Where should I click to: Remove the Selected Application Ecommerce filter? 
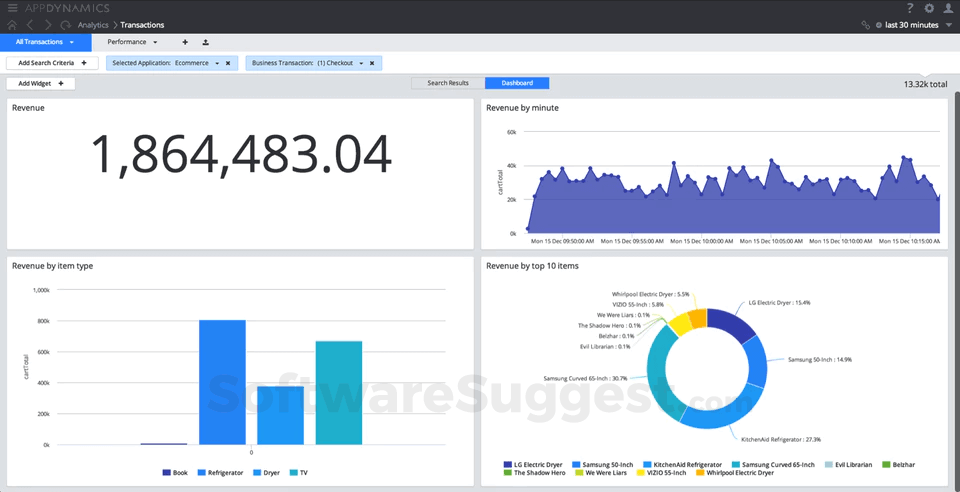[x=228, y=63]
